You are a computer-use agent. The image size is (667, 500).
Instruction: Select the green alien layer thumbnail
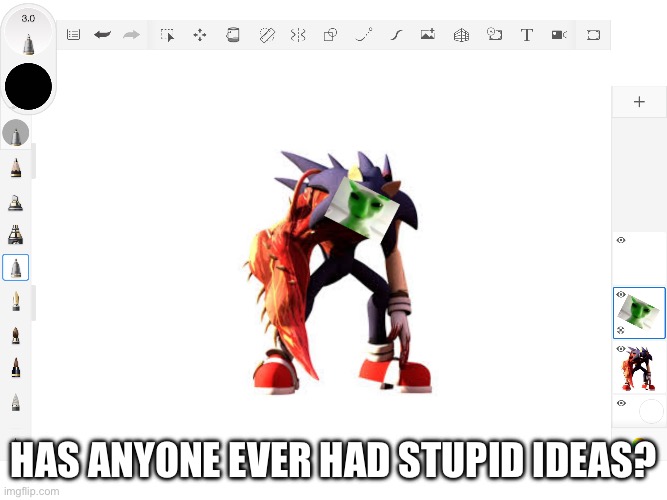[639, 313]
